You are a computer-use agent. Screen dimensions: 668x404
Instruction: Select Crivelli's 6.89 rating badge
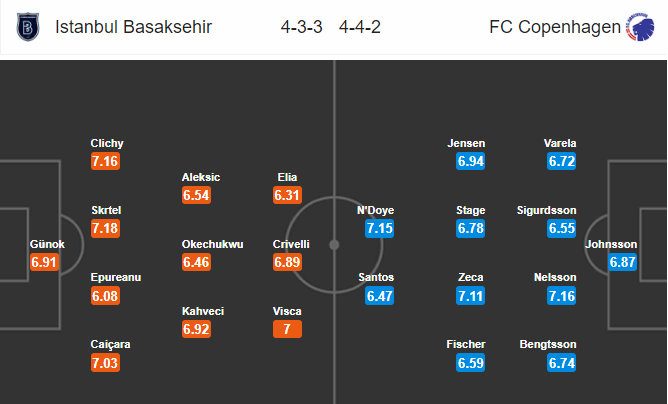click(x=288, y=262)
